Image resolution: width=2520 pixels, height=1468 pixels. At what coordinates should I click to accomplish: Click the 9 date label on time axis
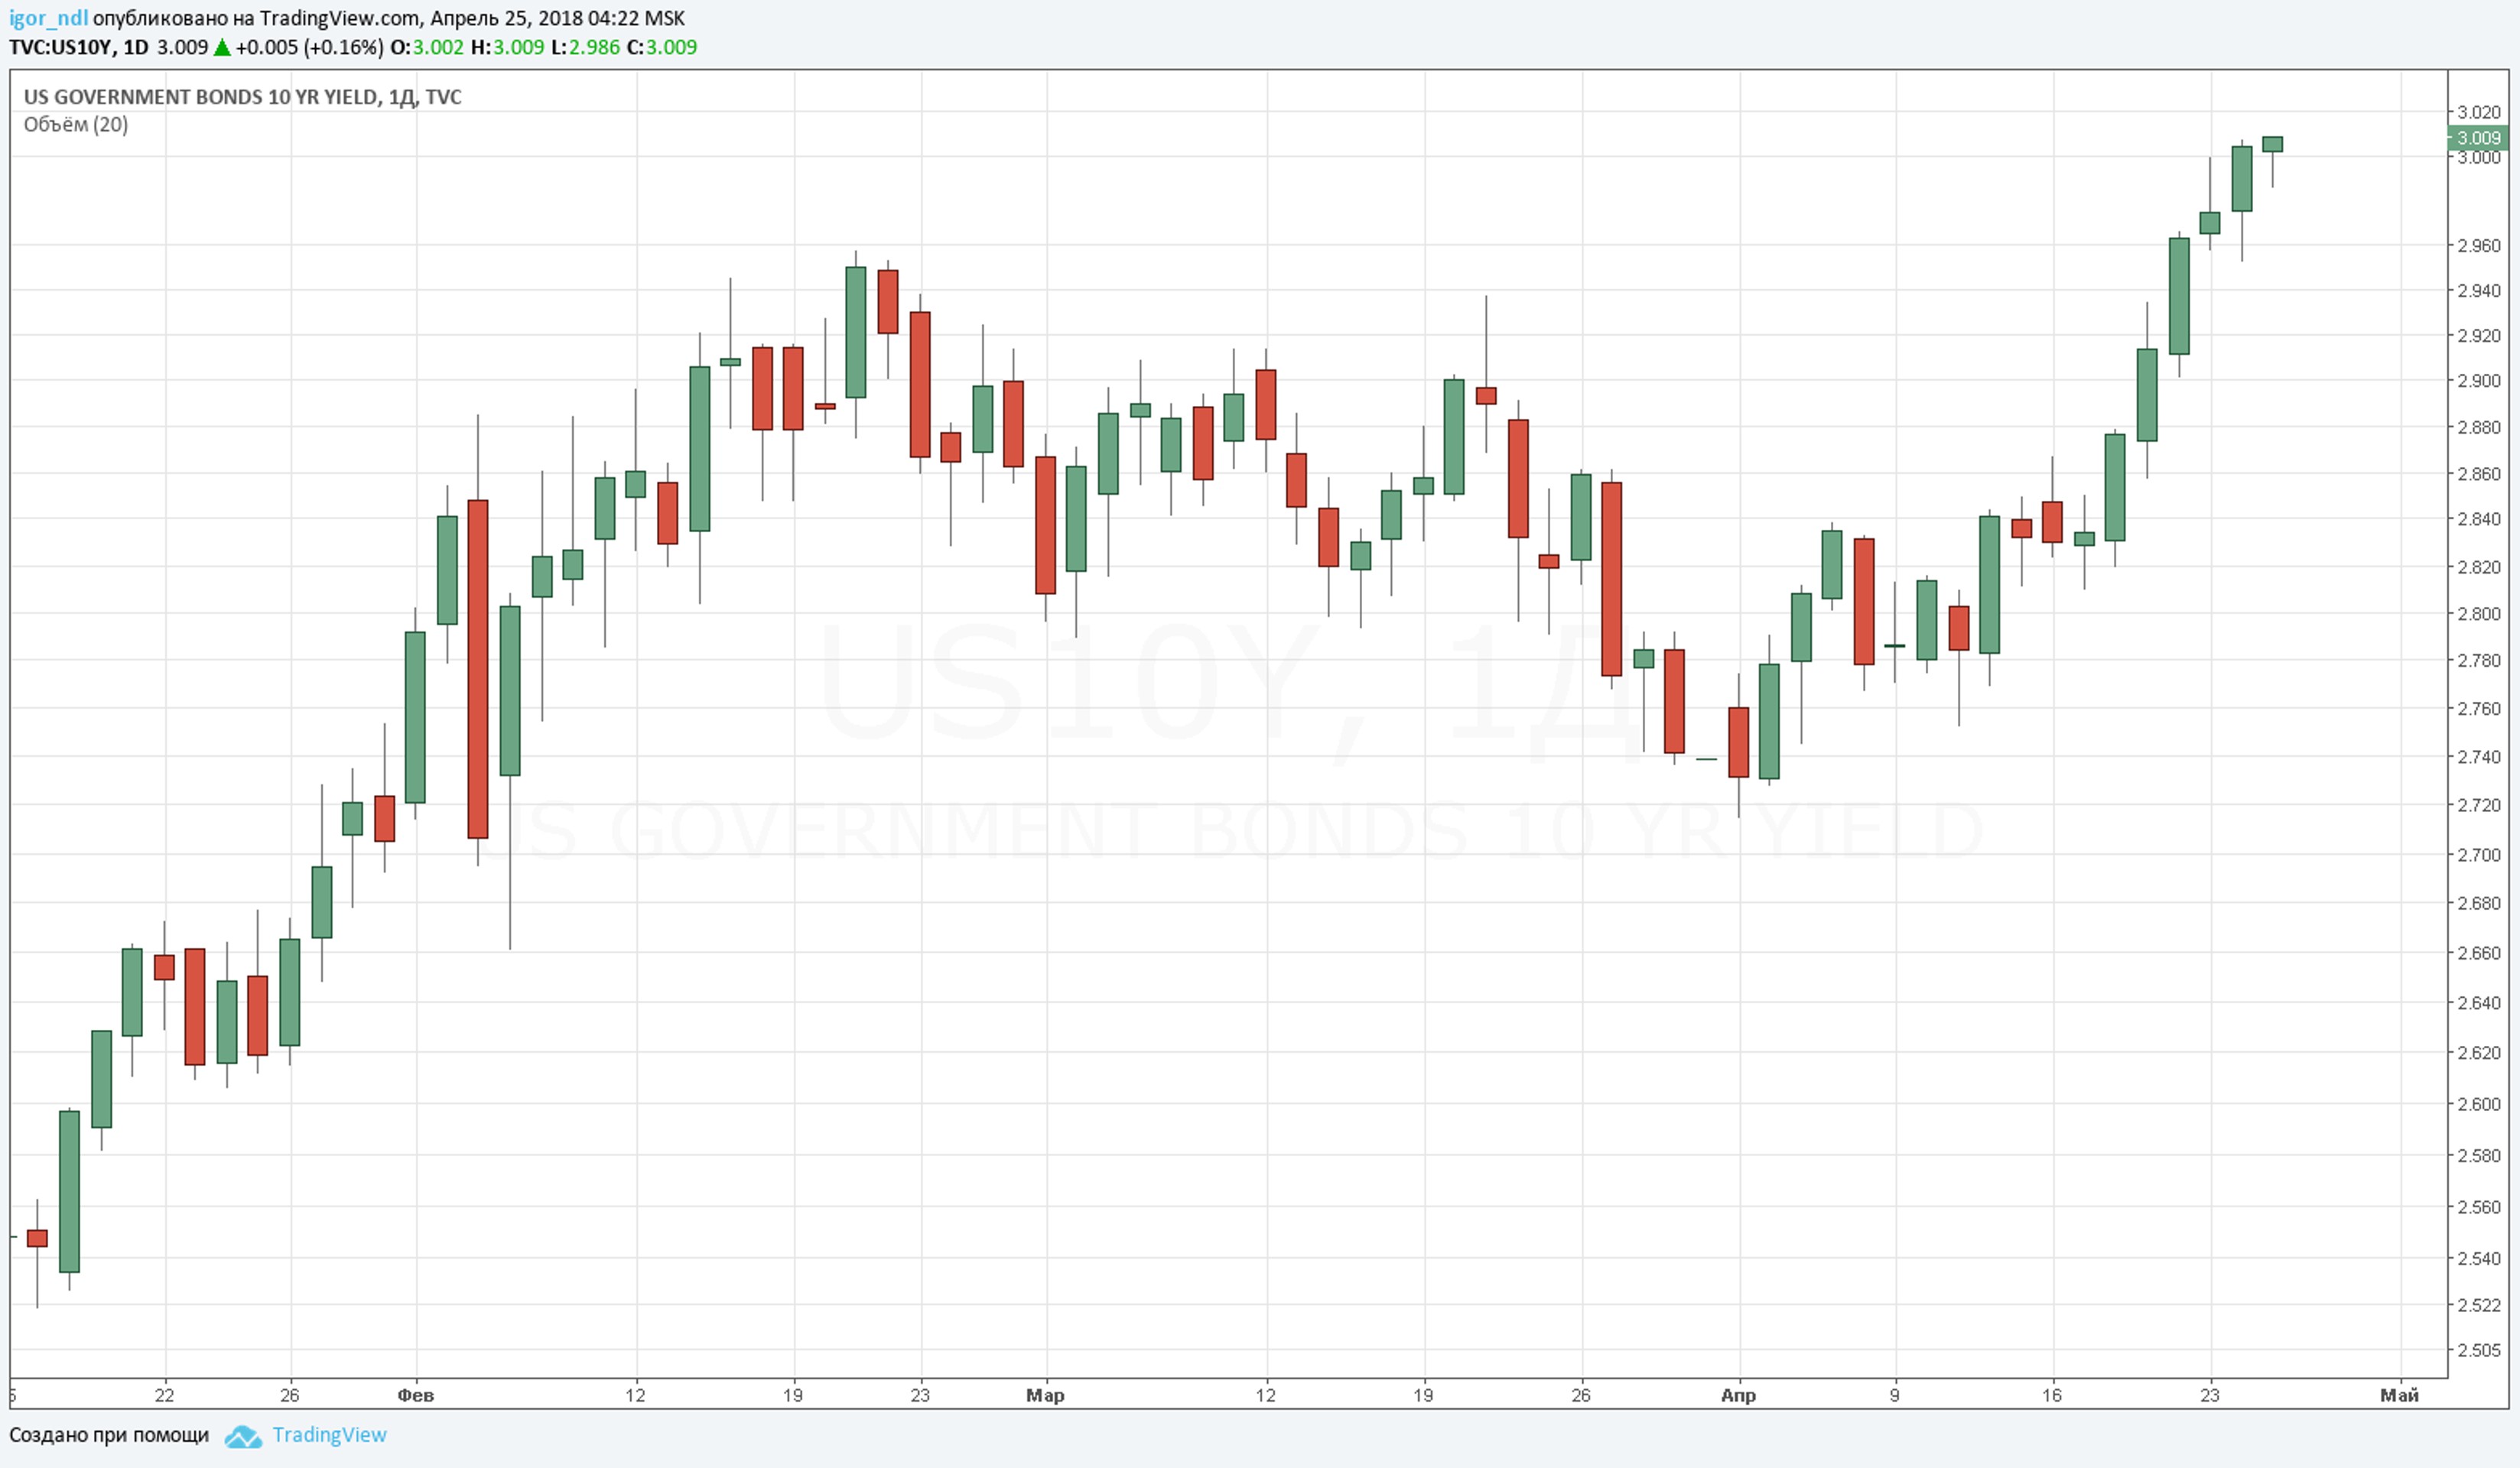point(1895,1395)
